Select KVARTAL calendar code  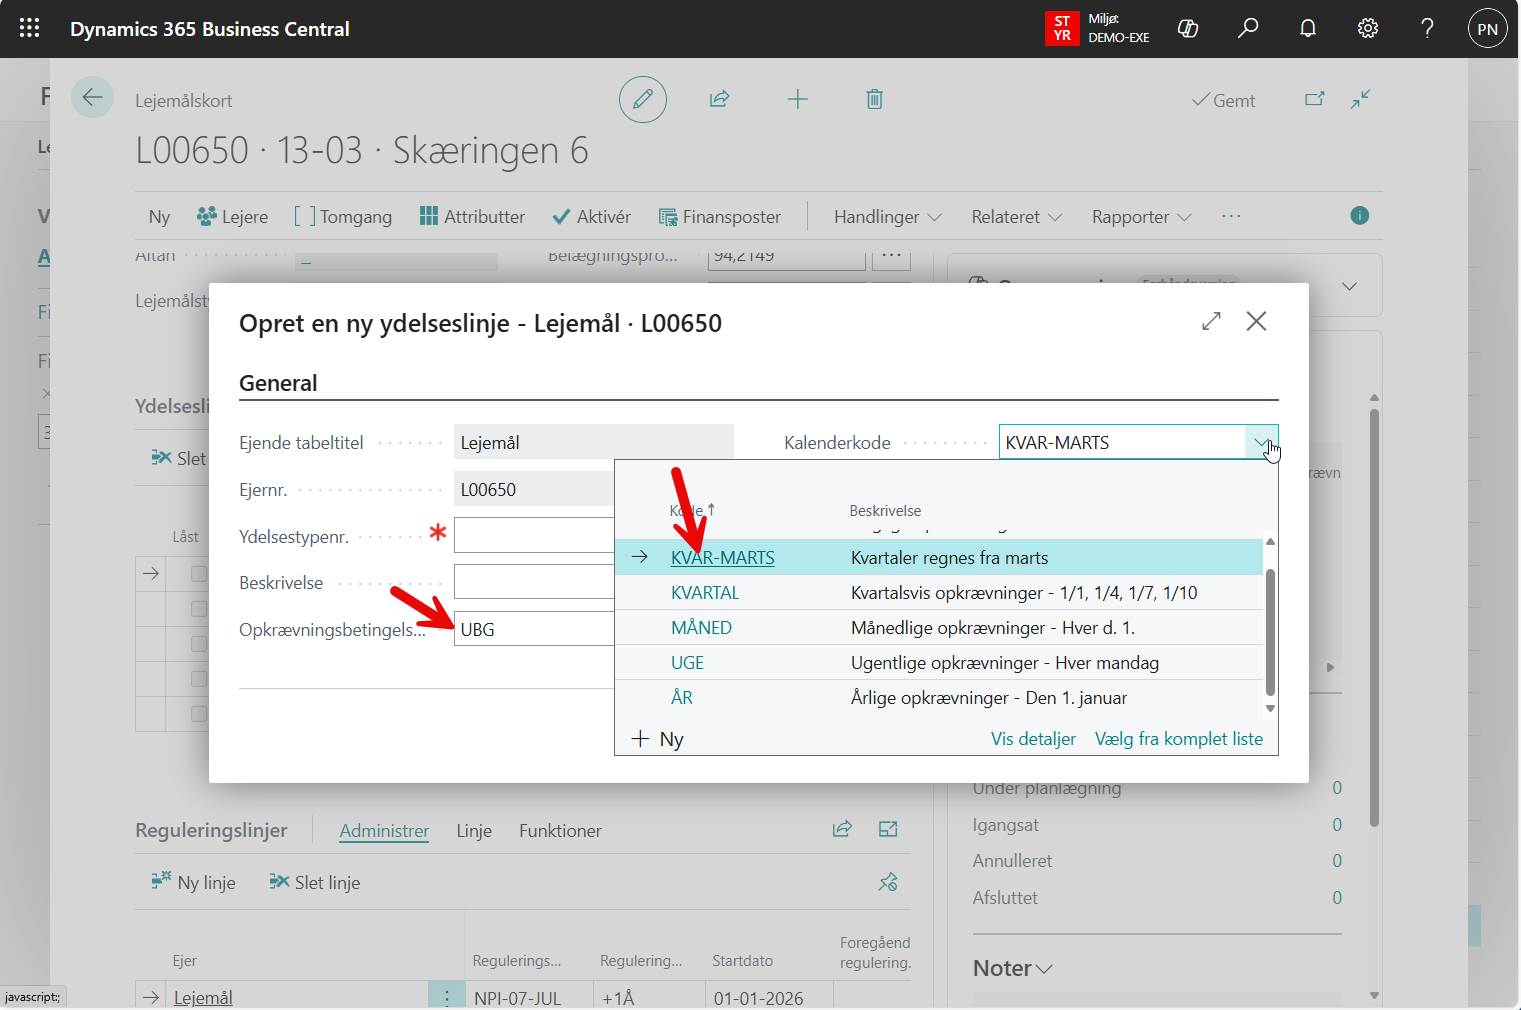(x=705, y=593)
